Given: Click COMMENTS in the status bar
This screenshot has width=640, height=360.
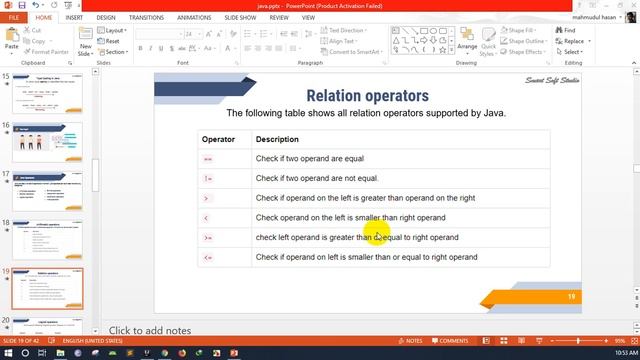Looking at the screenshot, I should pyautogui.click(x=450, y=341).
